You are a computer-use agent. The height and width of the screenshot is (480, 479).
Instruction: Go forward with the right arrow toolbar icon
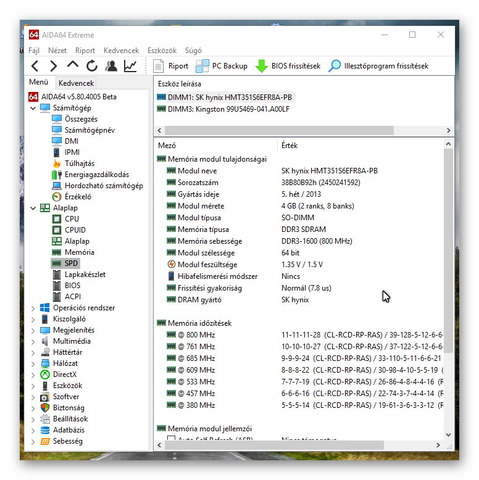pyautogui.click(x=53, y=66)
